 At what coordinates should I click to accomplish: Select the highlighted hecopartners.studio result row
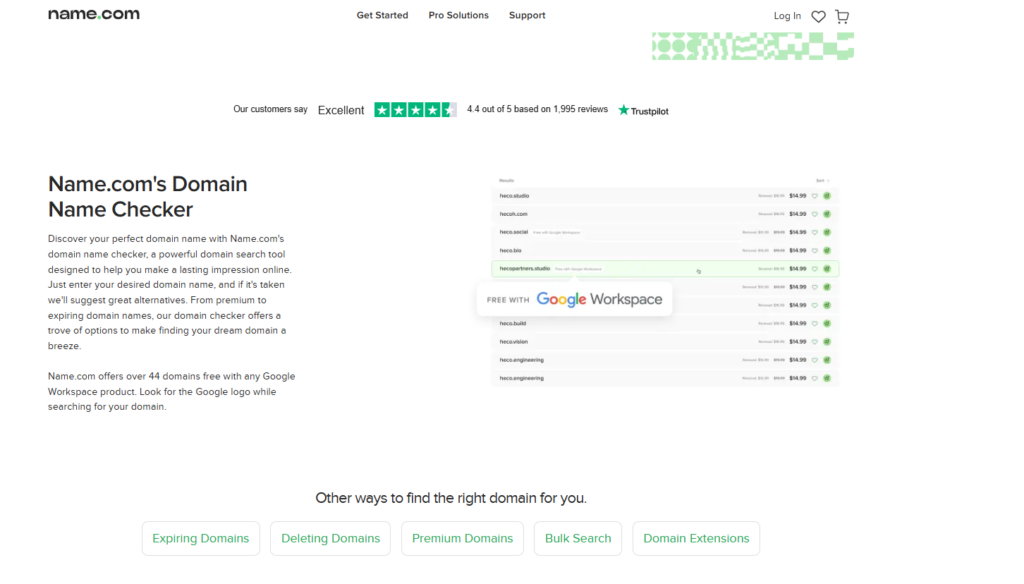(665, 268)
